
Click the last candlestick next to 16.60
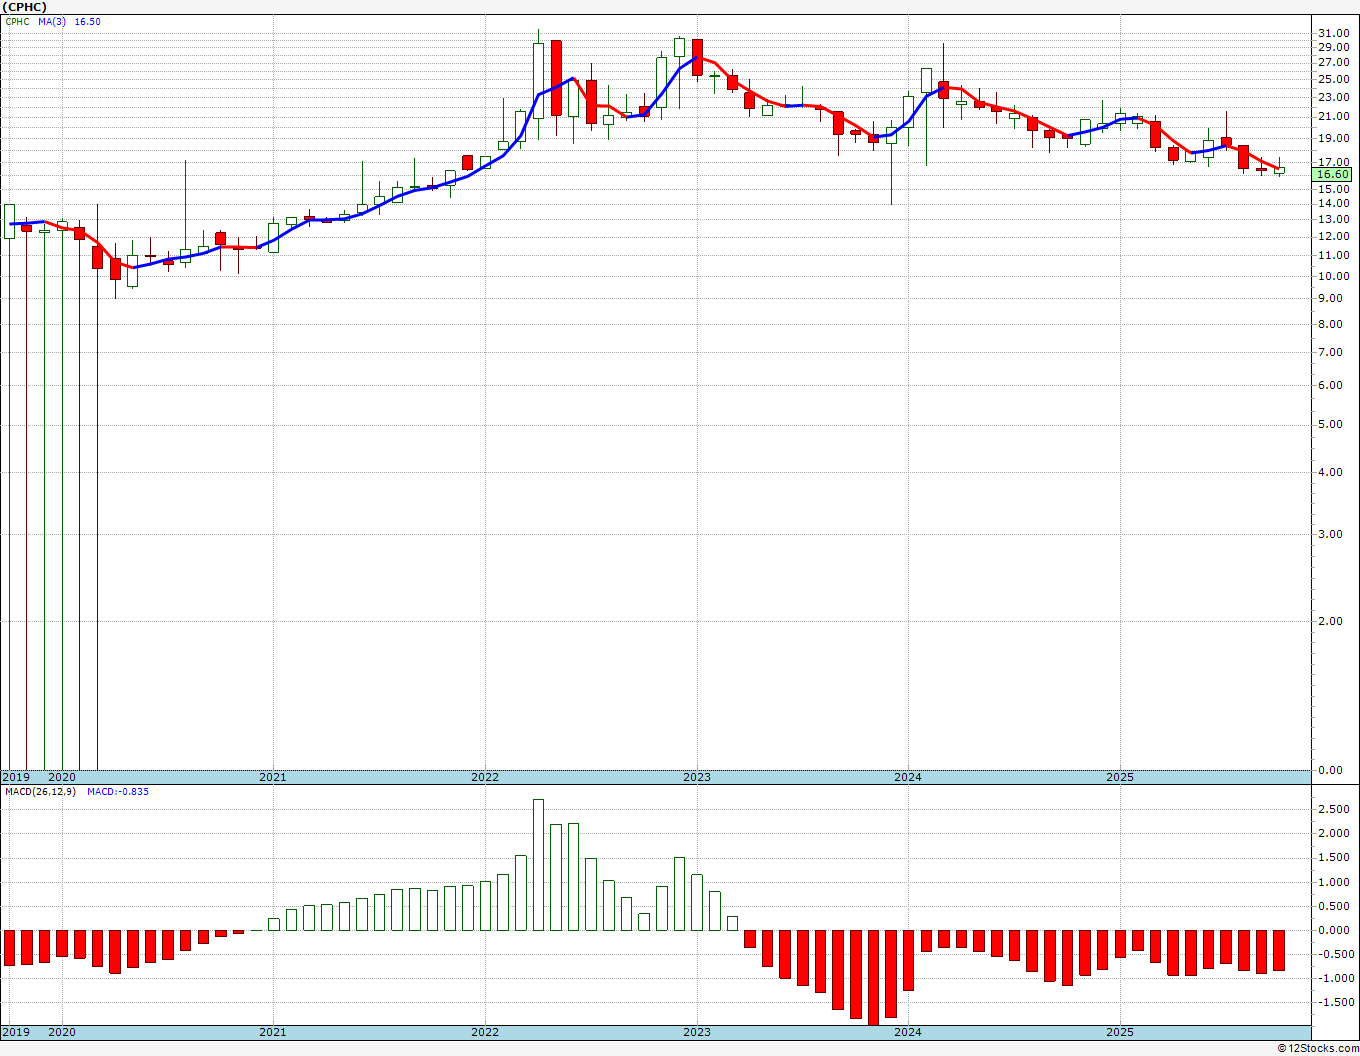tap(1279, 170)
